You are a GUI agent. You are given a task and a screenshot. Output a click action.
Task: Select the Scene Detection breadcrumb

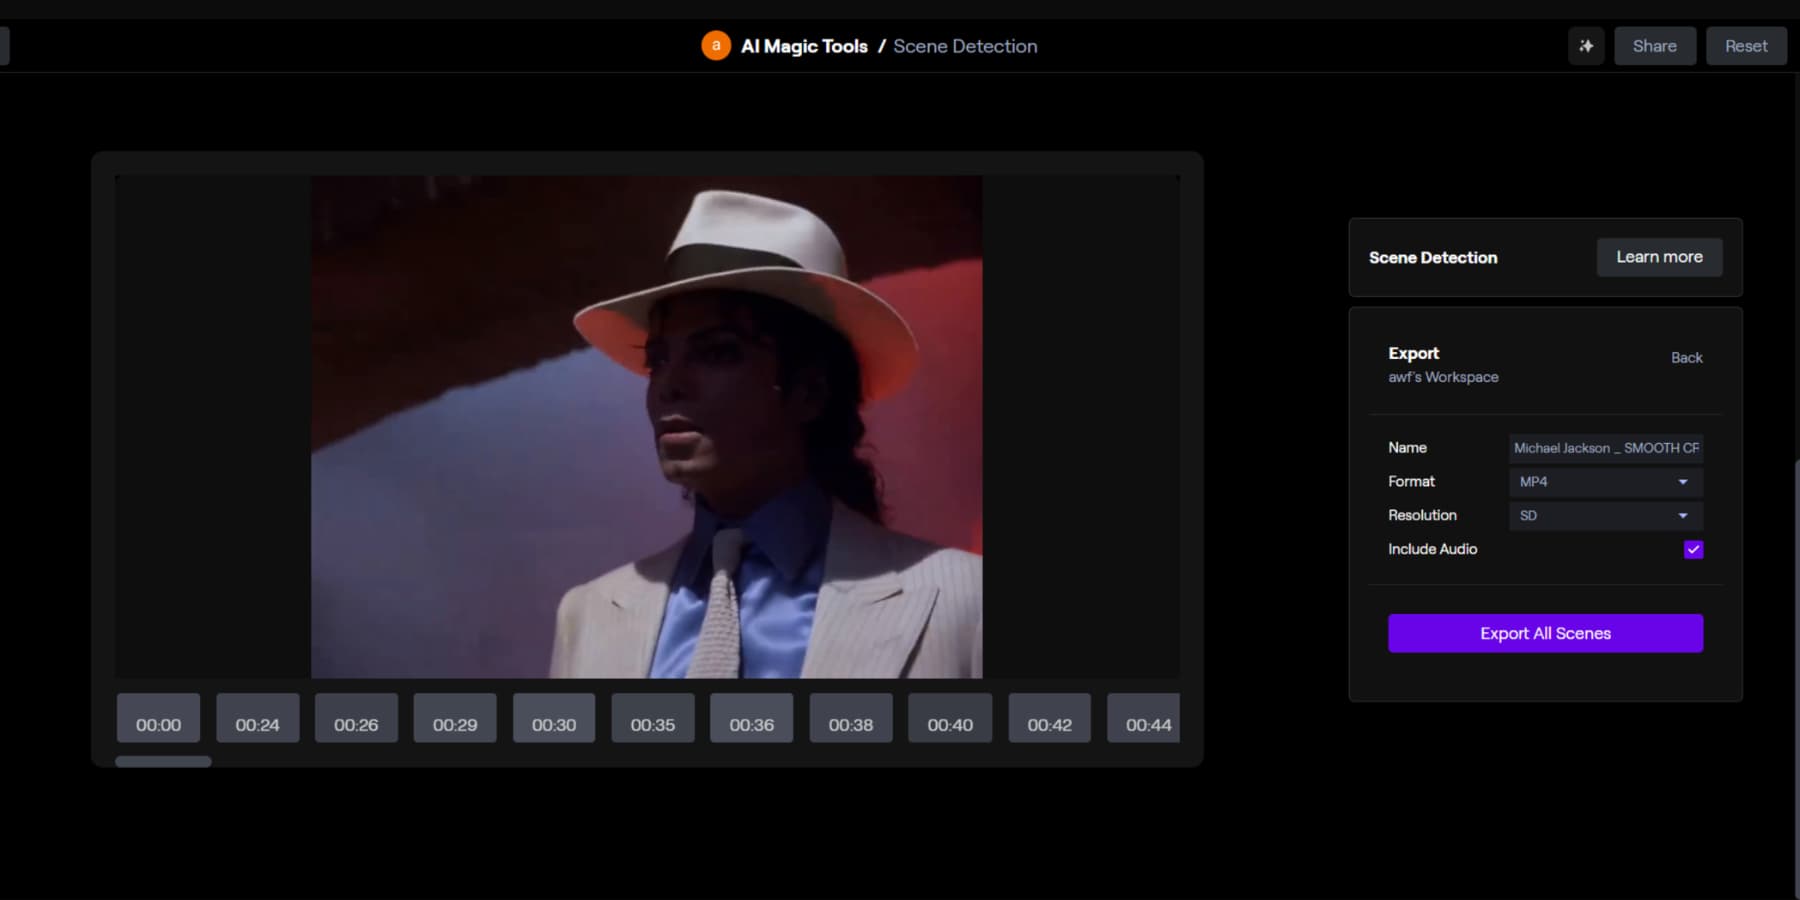coord(964,46)
